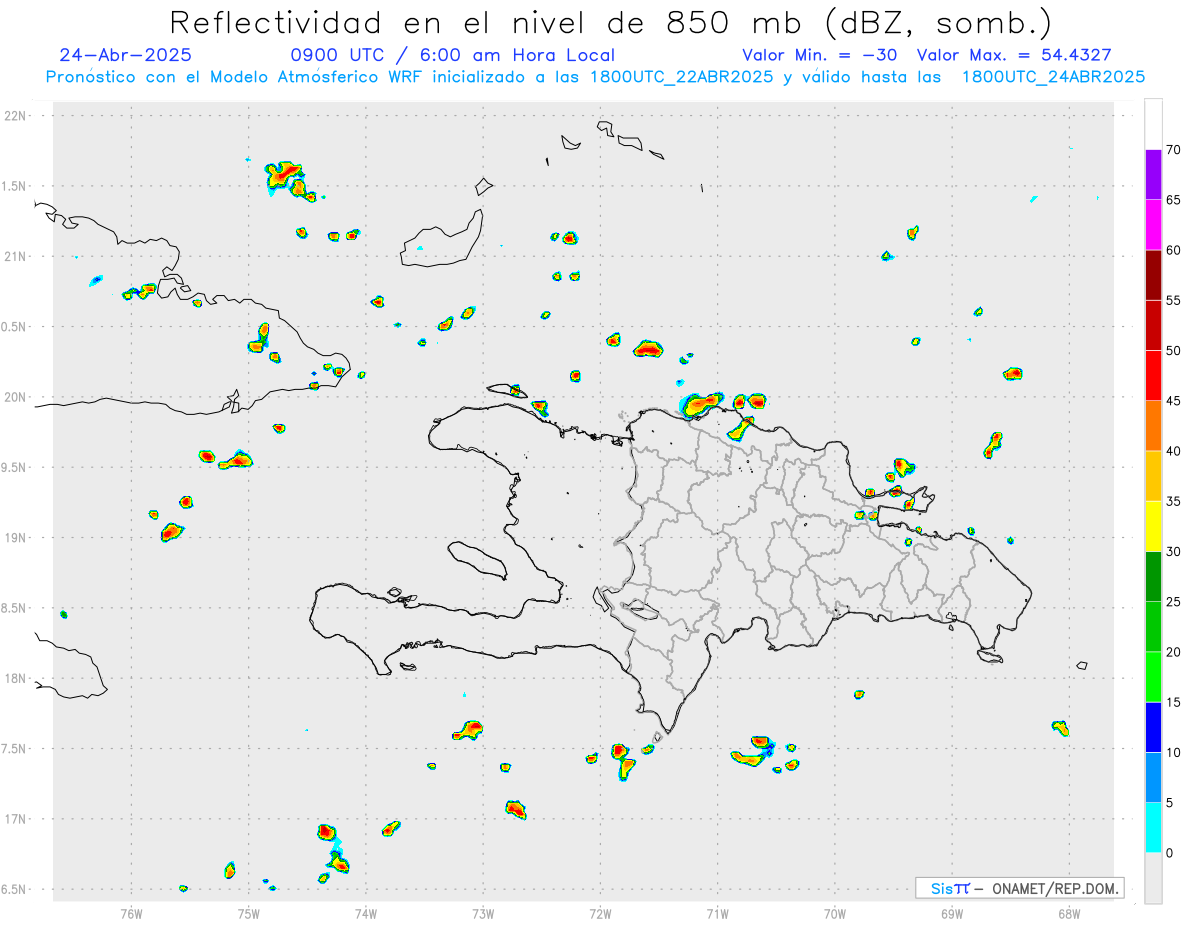Pick the dark maroon 55–60 dBZ colorbar segment
This screenshot has height=927, width=1200.
pyautogui.click(x=1153, y=275)
